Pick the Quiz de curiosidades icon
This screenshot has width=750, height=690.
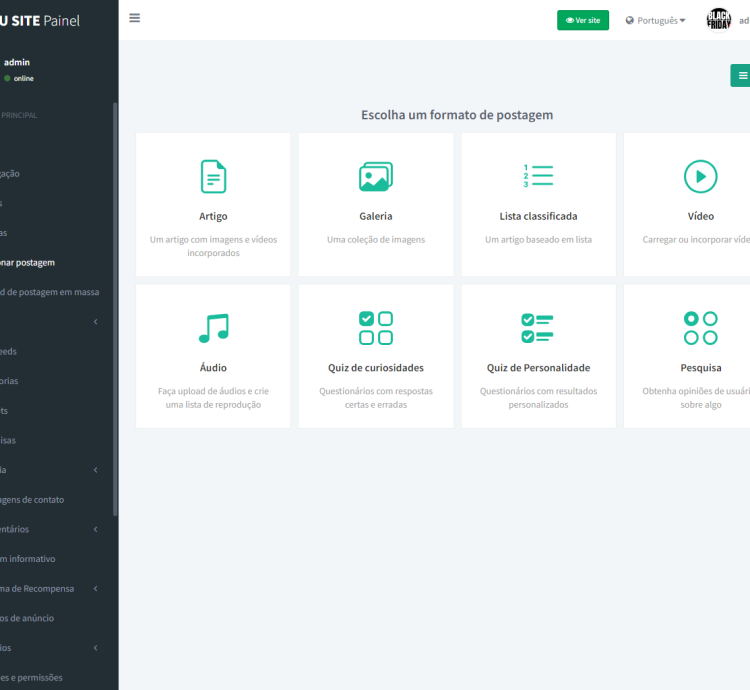coord(376,328)
